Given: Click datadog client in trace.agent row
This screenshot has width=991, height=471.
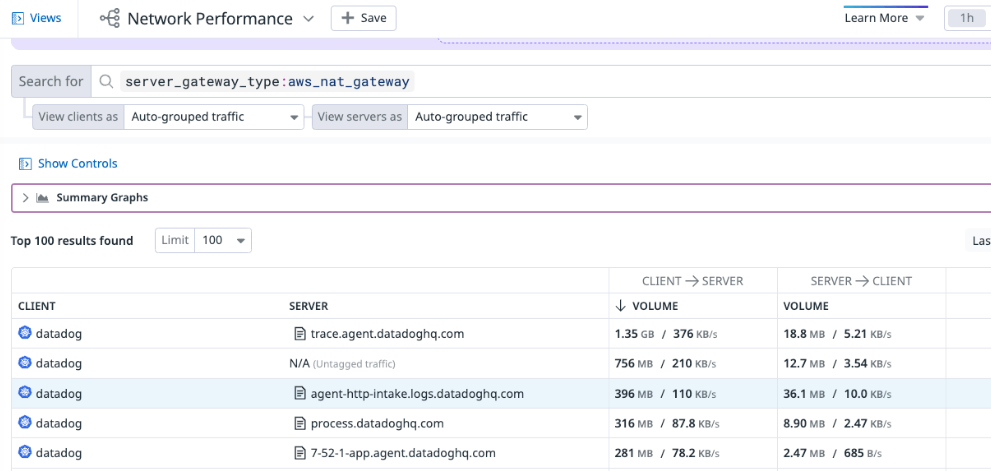Looking at the screenshot, I should click(x=58, y=334).
